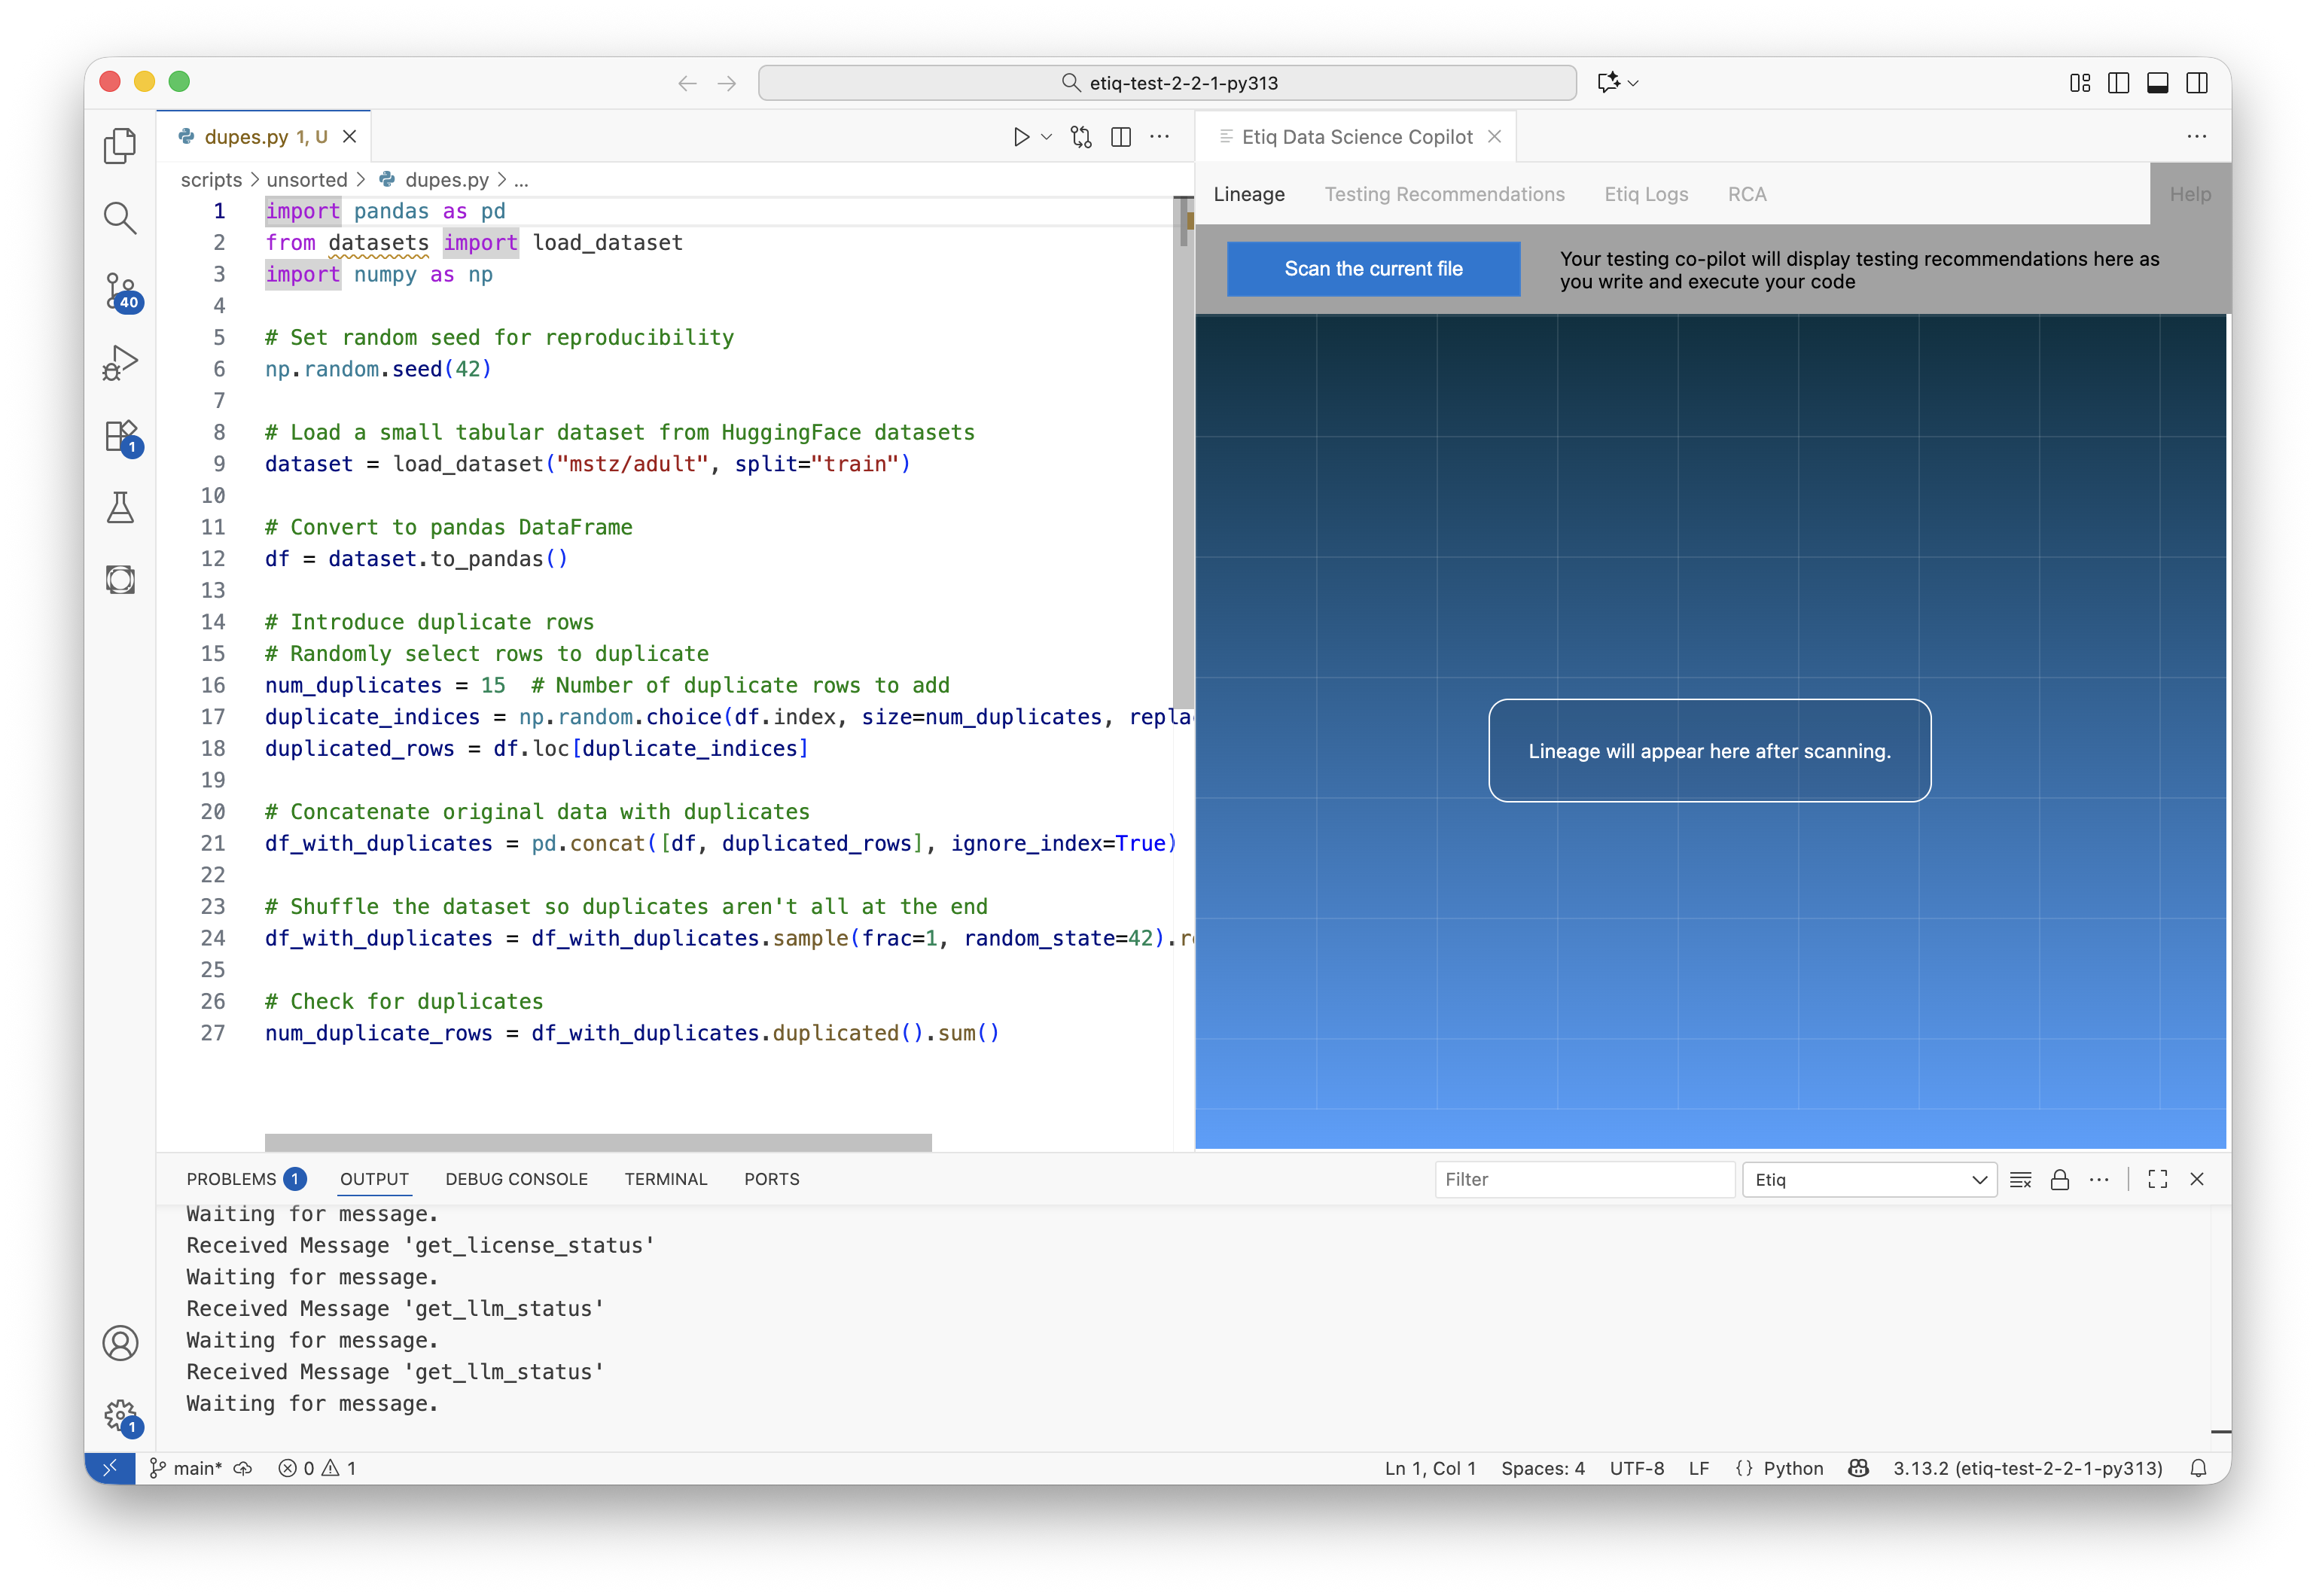This screenshot has width=2316, height=1596.
Task: Toggle output auto-scroll lock
Action: click(2060, 1180)
